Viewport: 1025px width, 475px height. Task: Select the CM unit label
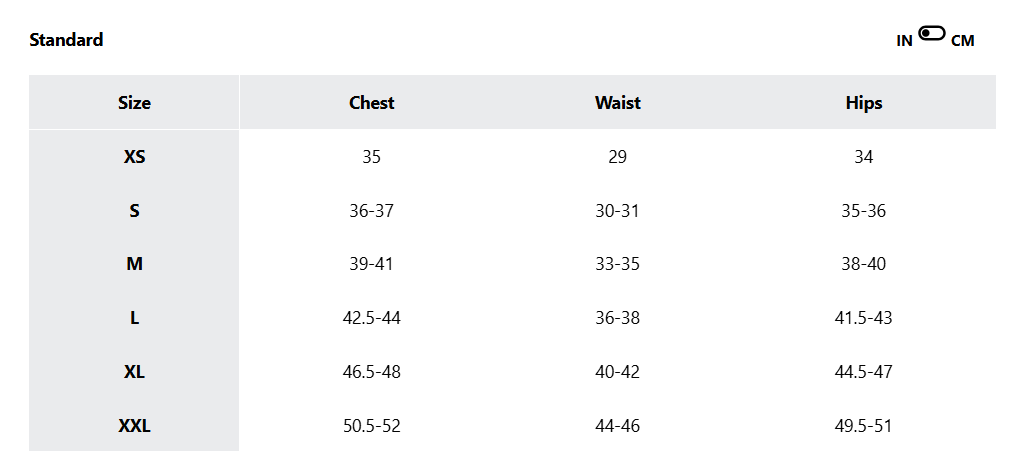point(962,41)
